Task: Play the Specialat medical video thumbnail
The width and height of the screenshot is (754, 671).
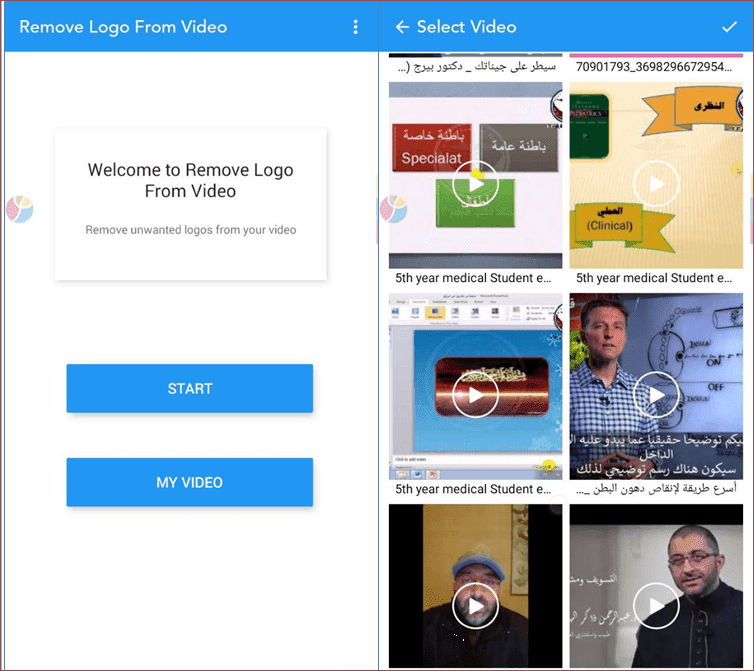Action: pos(475,183)
